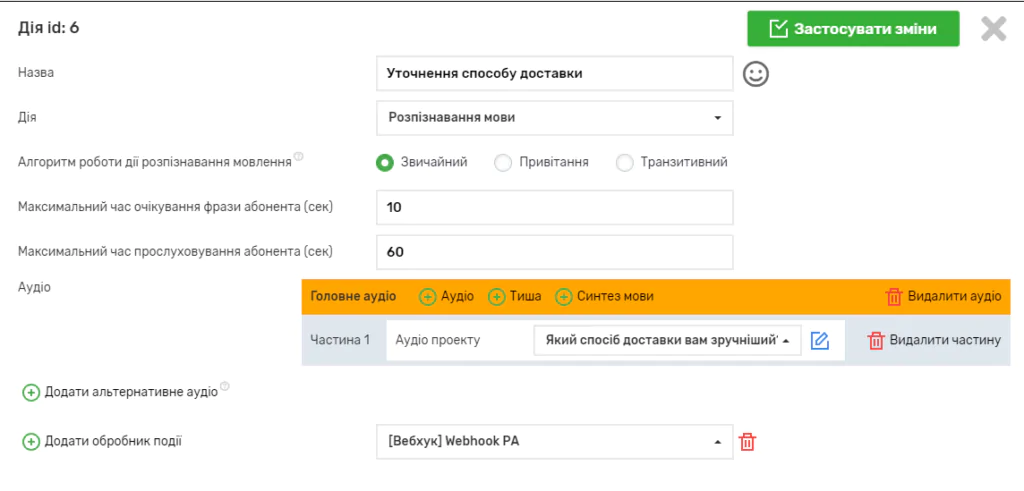Open the Webhook PA handler dropdown

(x=554, y=442)
